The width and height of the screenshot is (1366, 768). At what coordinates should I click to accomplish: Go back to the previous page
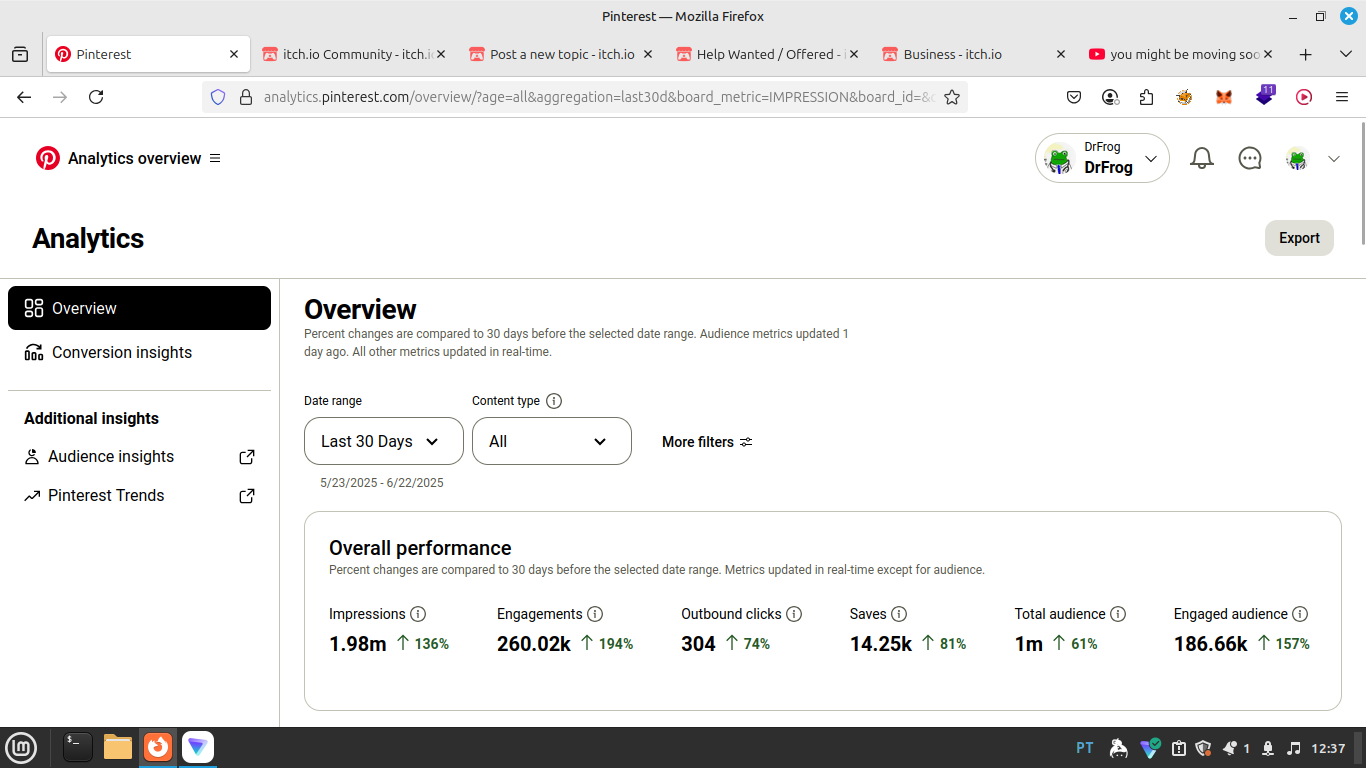[24, 97]
